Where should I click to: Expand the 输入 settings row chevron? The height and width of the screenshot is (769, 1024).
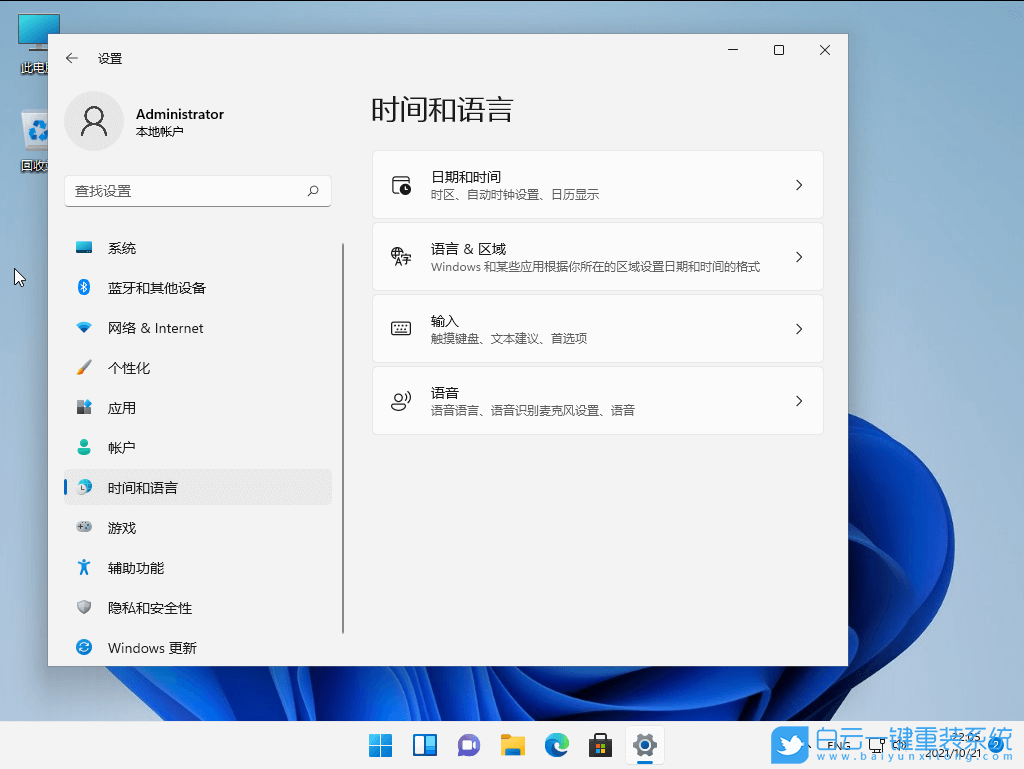798,328
